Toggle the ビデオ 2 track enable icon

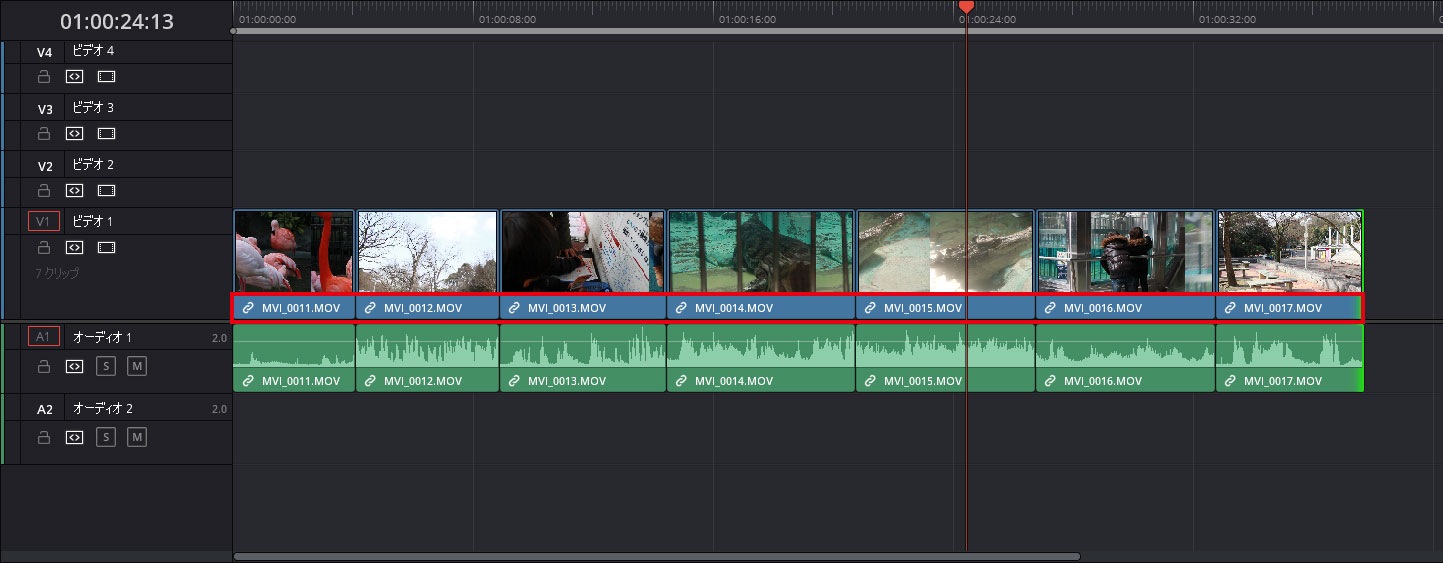[x=106, y=190]
